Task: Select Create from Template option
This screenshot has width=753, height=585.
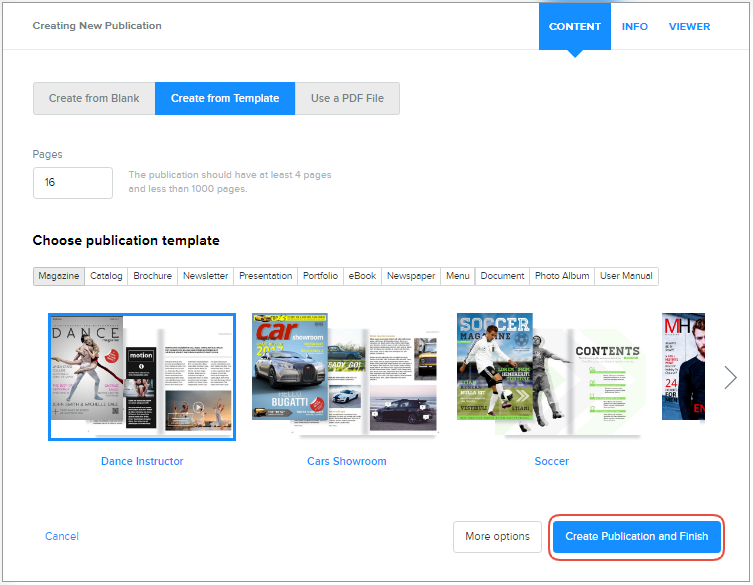Action: click(x=225, y=99)
